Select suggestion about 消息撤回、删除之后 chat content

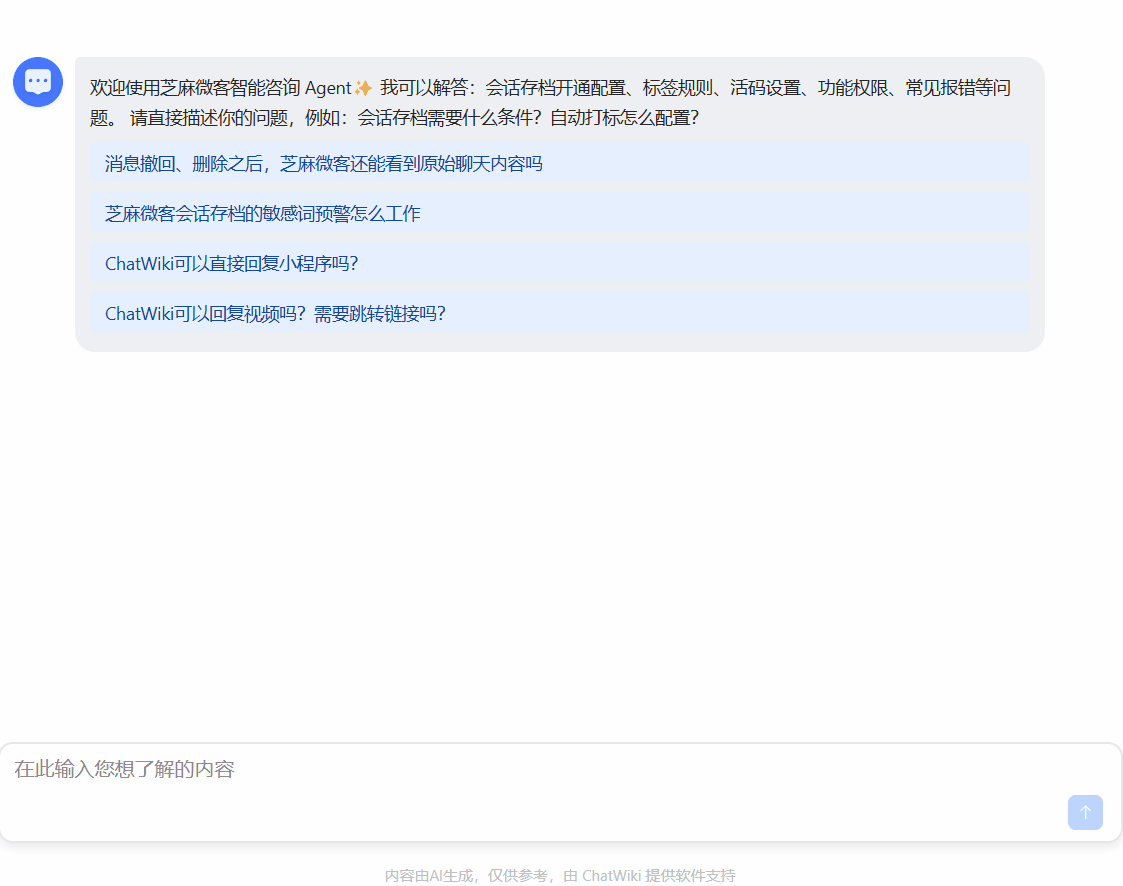pyautogui.click(x=560, y=163)
